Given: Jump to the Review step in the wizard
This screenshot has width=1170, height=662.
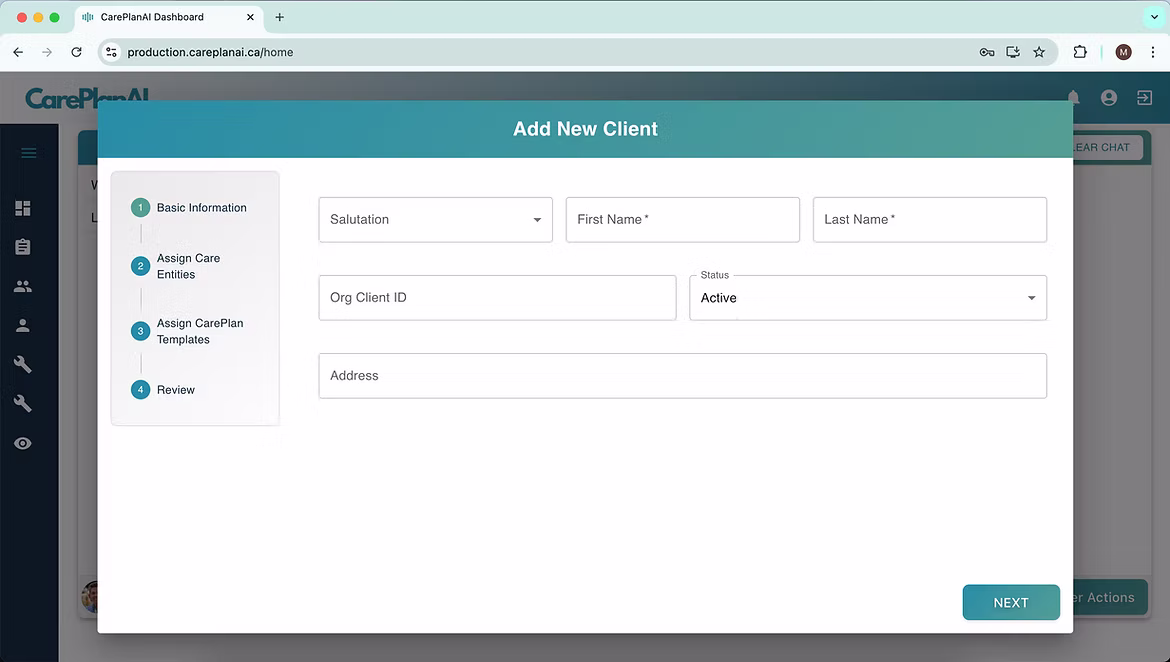Looking at the screenshot, I should coord(175,389).
